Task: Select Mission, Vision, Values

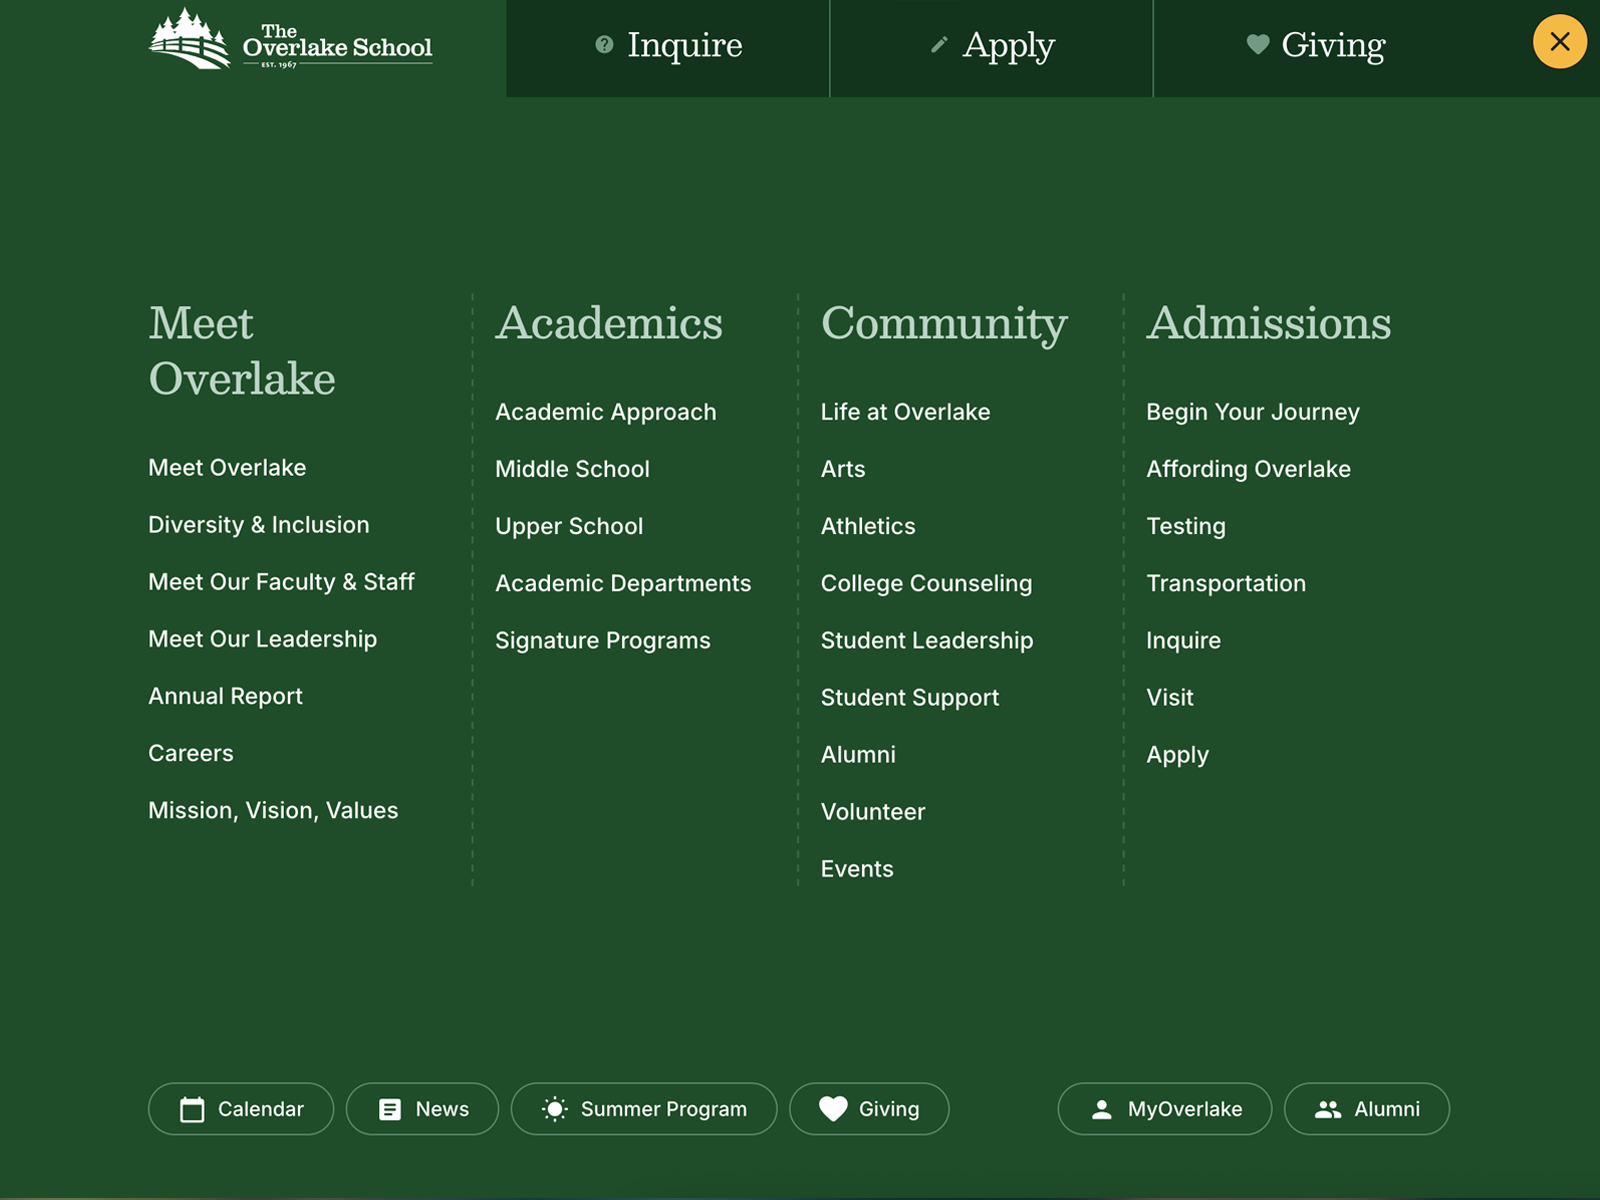Action: [273, 810]
